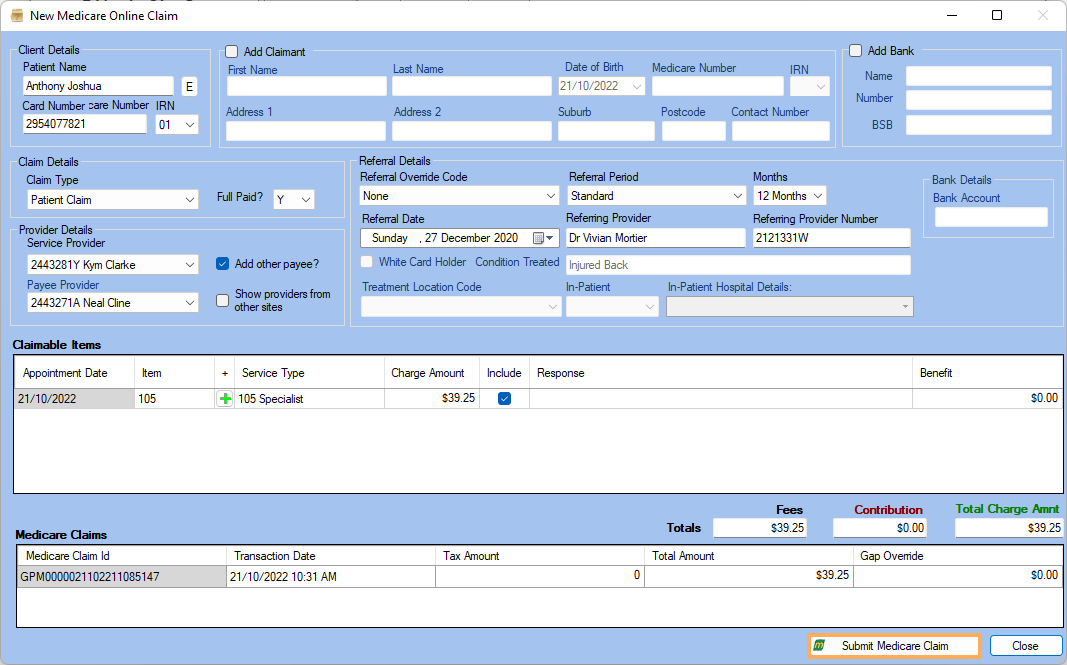Click the Card Number field
The height and width of the screenshot is (665, 1067).
pos(84,124)
